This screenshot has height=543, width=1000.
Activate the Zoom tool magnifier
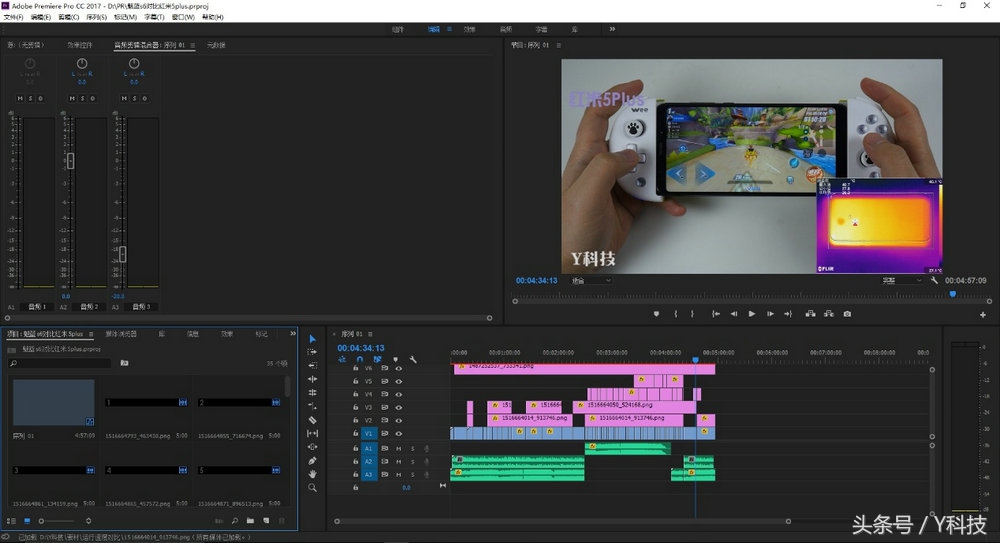pyautogui.click(x=312, y=488)
